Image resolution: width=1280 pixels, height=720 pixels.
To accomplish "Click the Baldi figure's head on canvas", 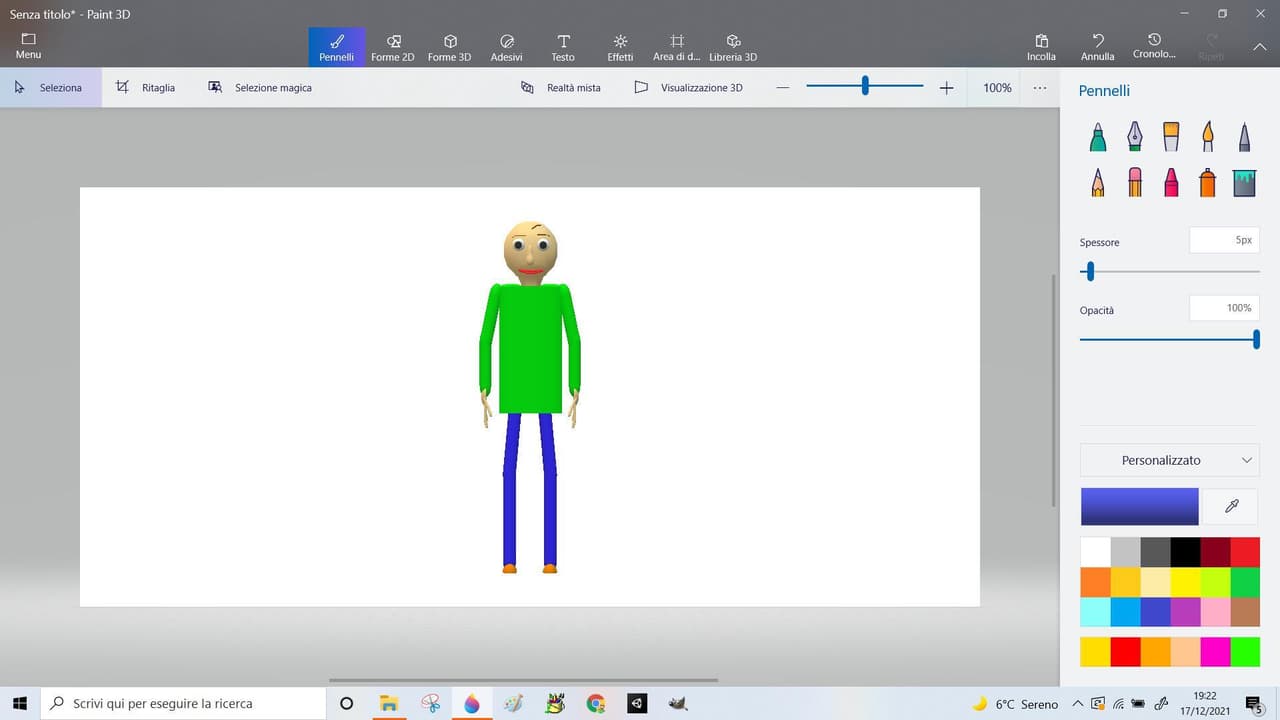I will (530, 252).
